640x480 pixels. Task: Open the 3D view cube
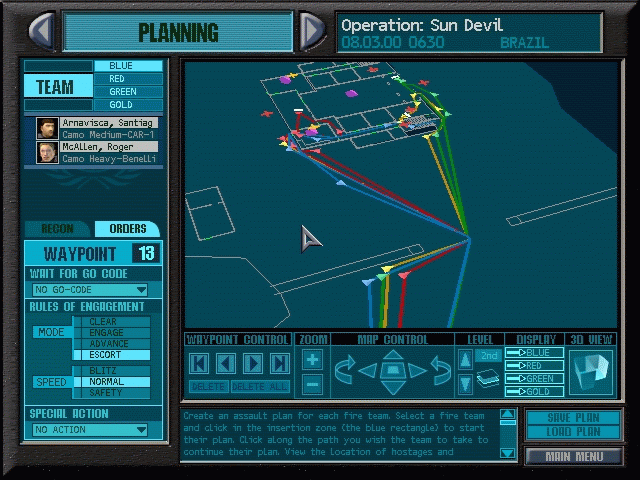click(591, 372)
